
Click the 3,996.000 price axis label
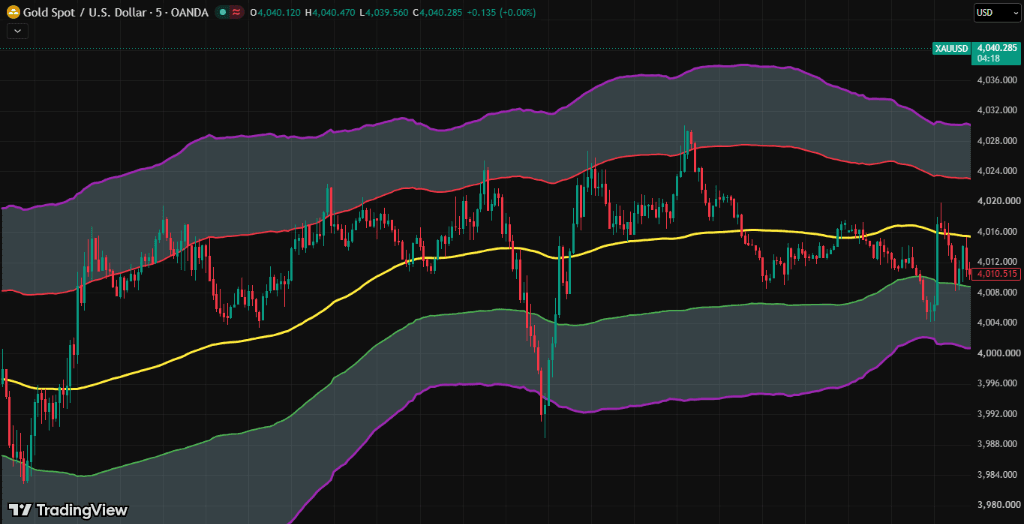pyautogui.click(x=997, y=384)
